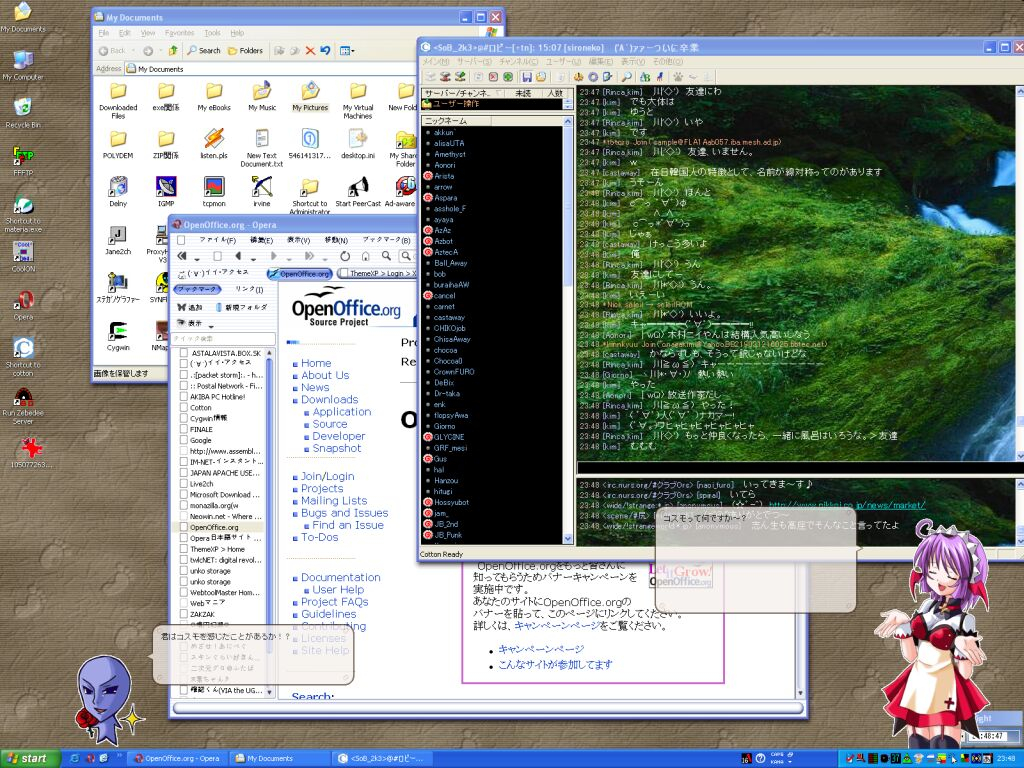
Task: Open Back history dropdown arrow in My Documents
Action: tap(133, 50)
